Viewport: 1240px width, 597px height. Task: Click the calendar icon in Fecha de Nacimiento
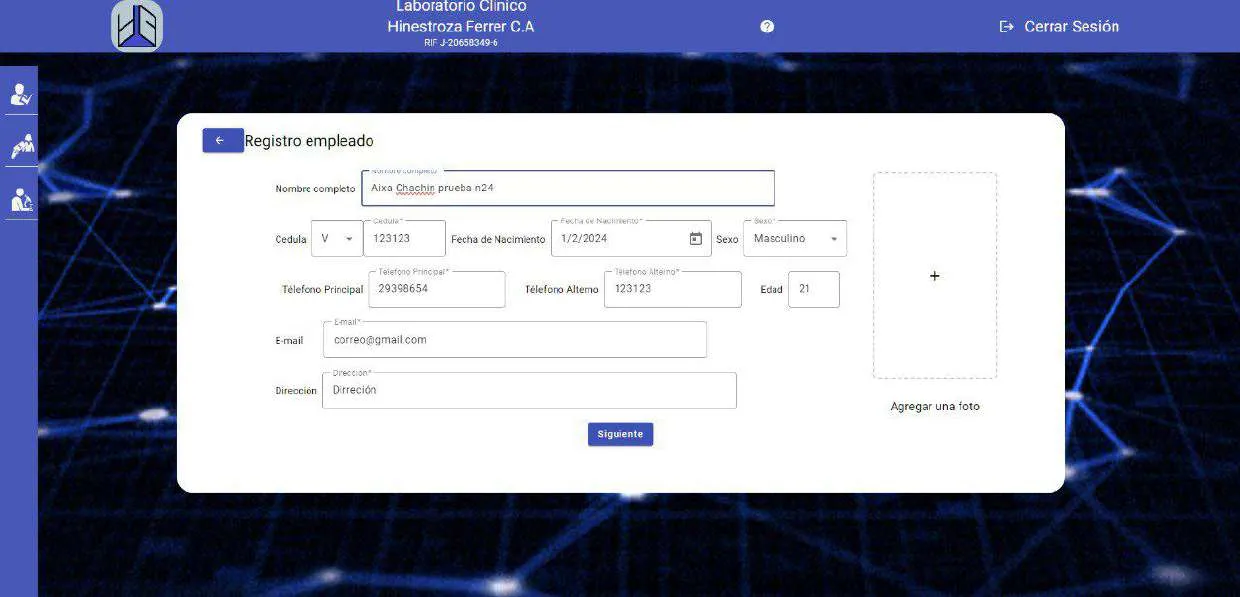click(x=696, y=239)
